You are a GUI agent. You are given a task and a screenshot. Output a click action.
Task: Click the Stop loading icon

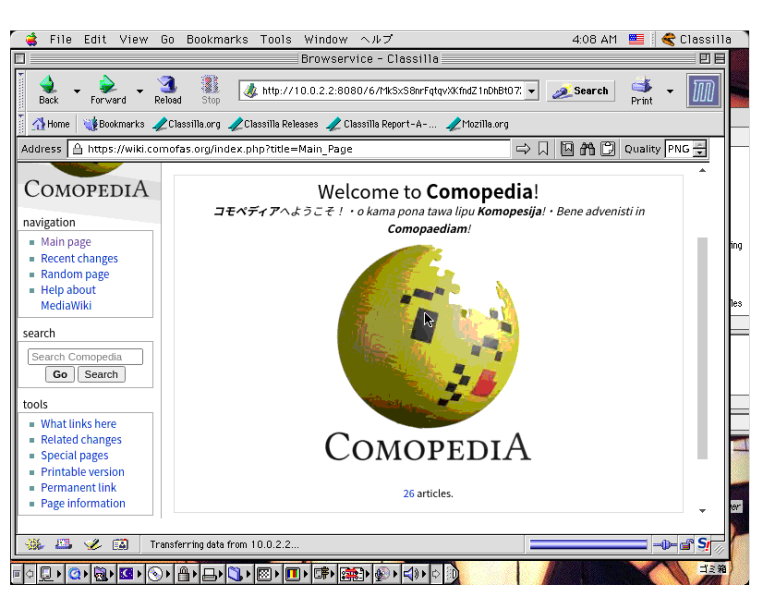(210, 85)
